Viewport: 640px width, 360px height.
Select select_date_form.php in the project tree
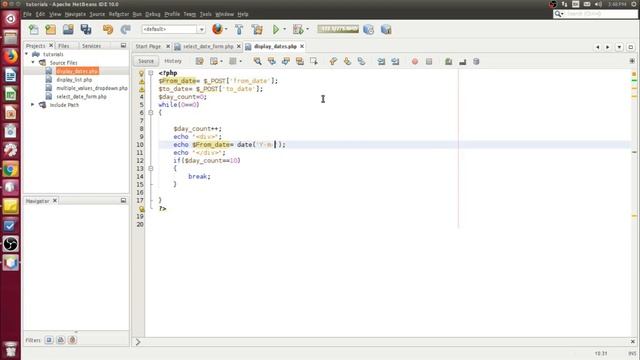coord(81,97)
